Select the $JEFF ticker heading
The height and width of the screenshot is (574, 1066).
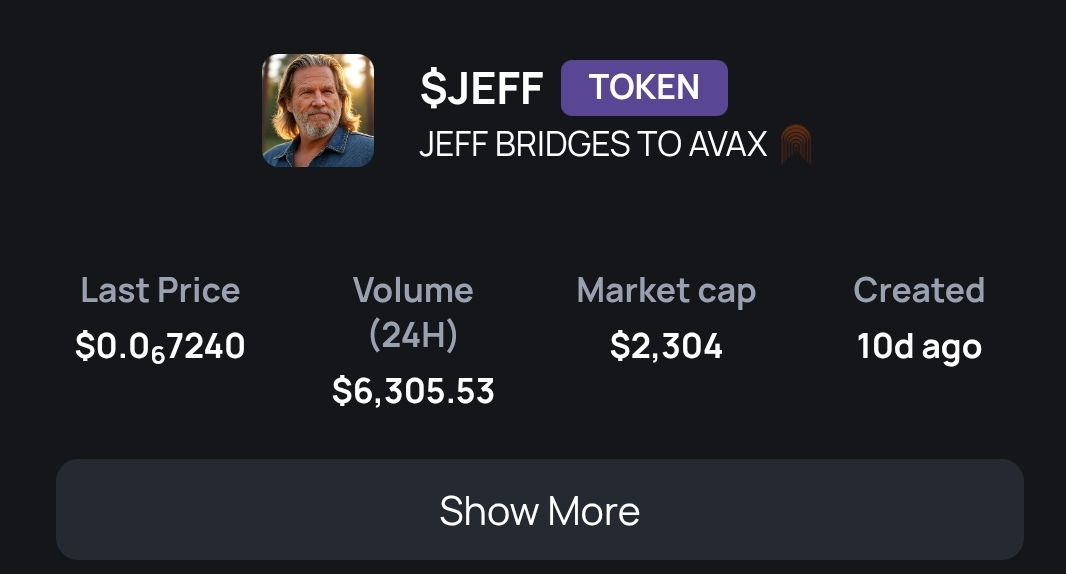(x=482, y=88)
